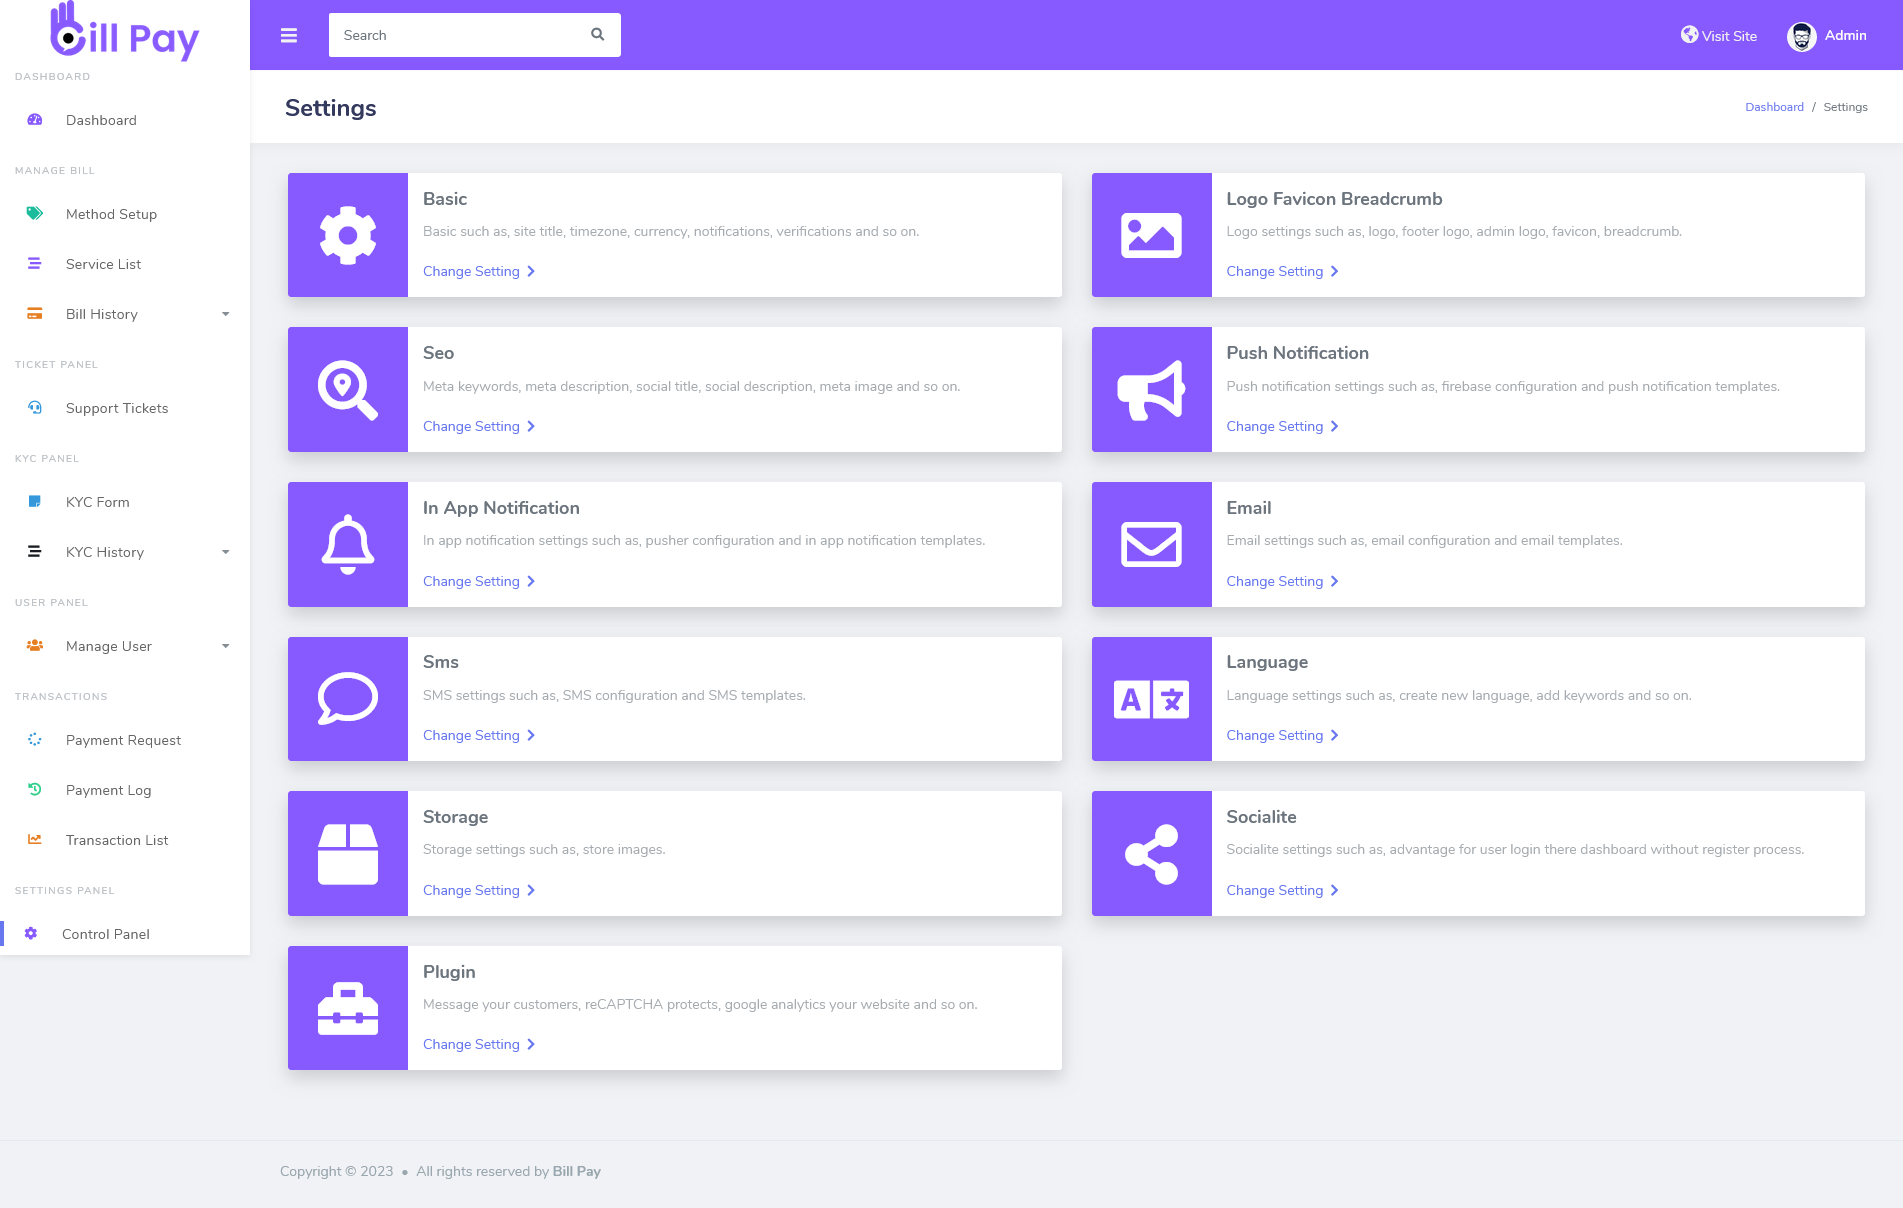Click the Email envelope icon
1903x1208 pixels.
(1152, 544)
